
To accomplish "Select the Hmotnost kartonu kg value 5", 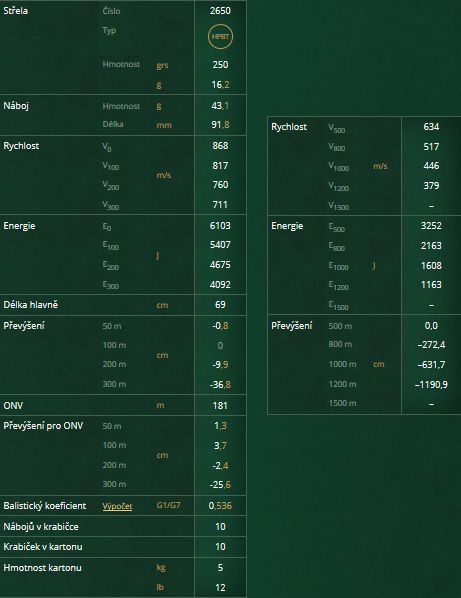I will (x=220, y=567).
